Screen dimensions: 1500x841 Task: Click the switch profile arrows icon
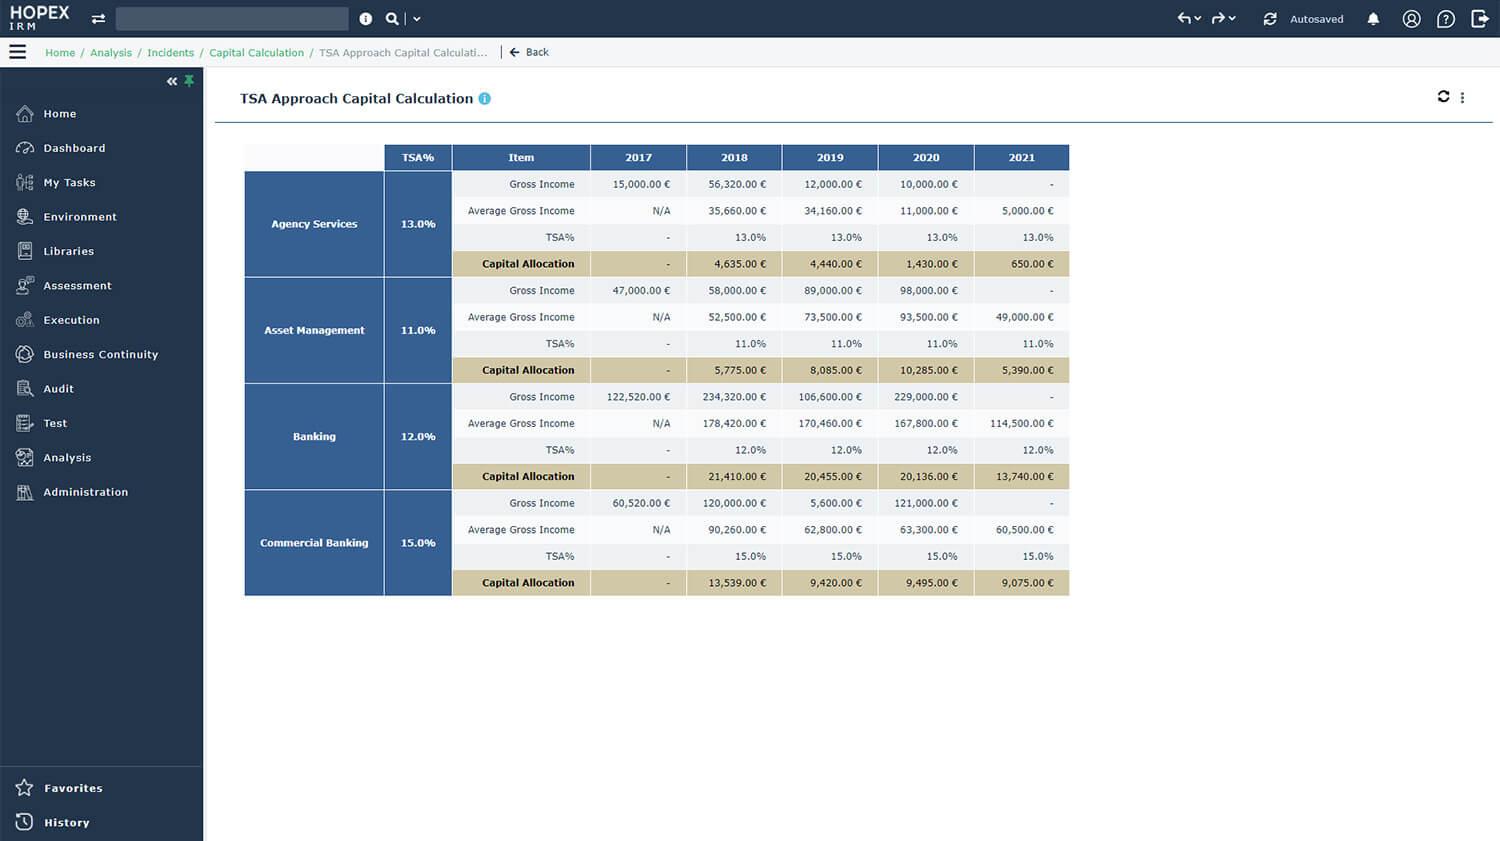point(98,19)
